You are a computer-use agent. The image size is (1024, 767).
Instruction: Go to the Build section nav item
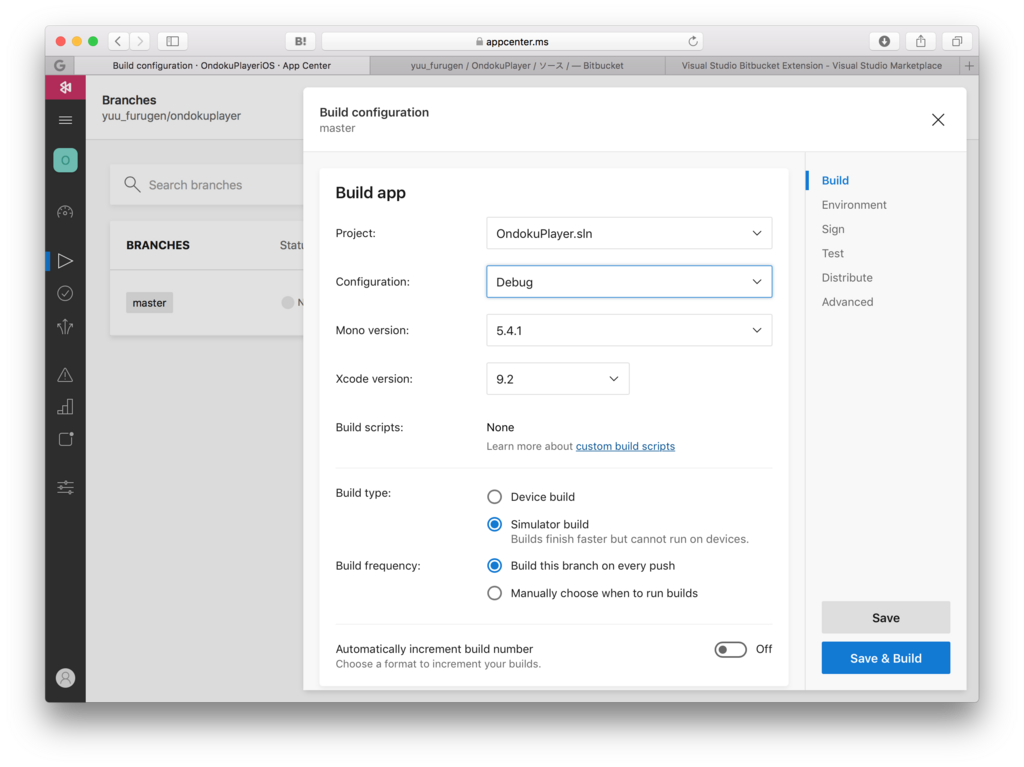point(835,180)
